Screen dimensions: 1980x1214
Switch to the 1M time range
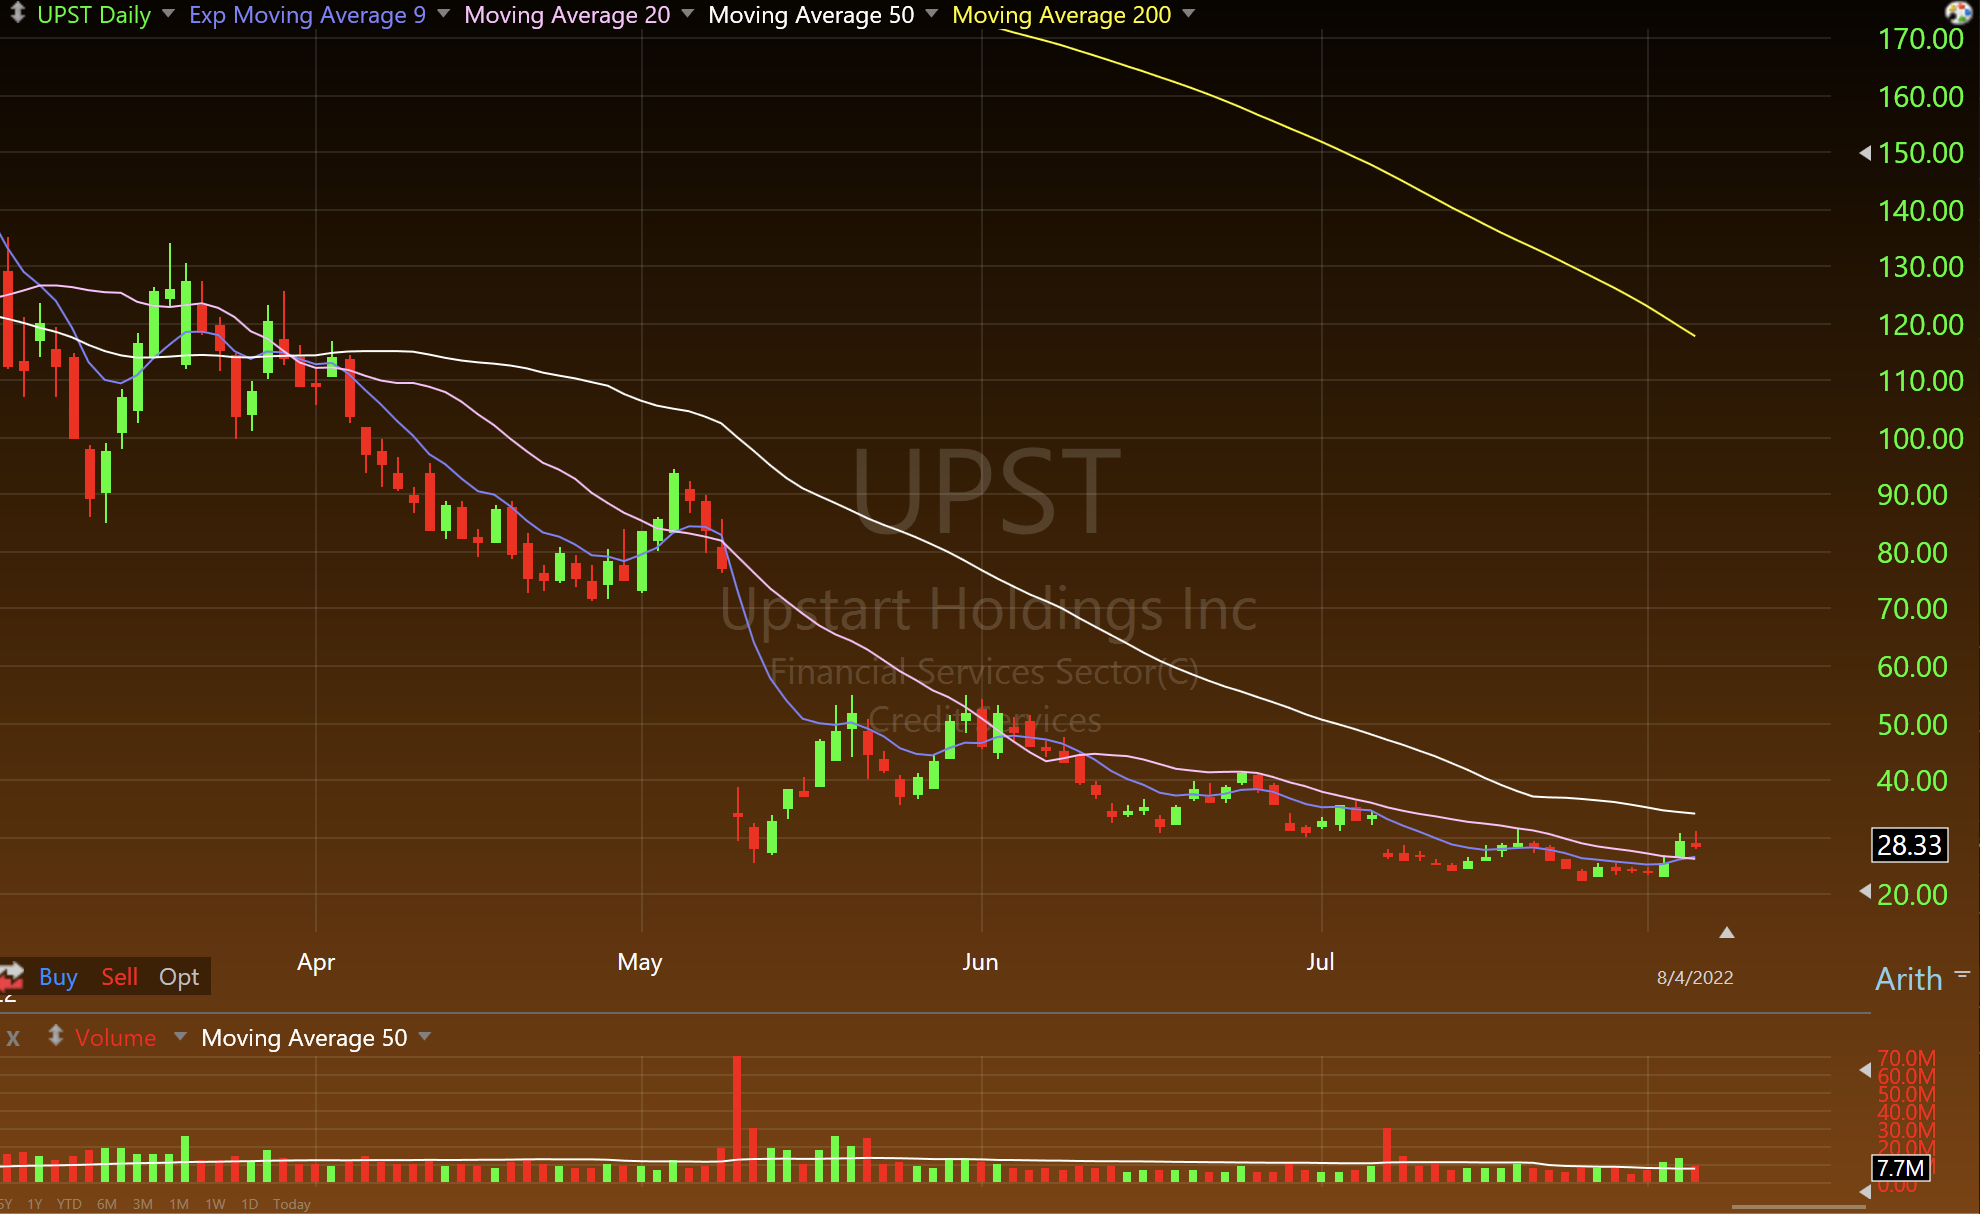(x=179, y=1204)
